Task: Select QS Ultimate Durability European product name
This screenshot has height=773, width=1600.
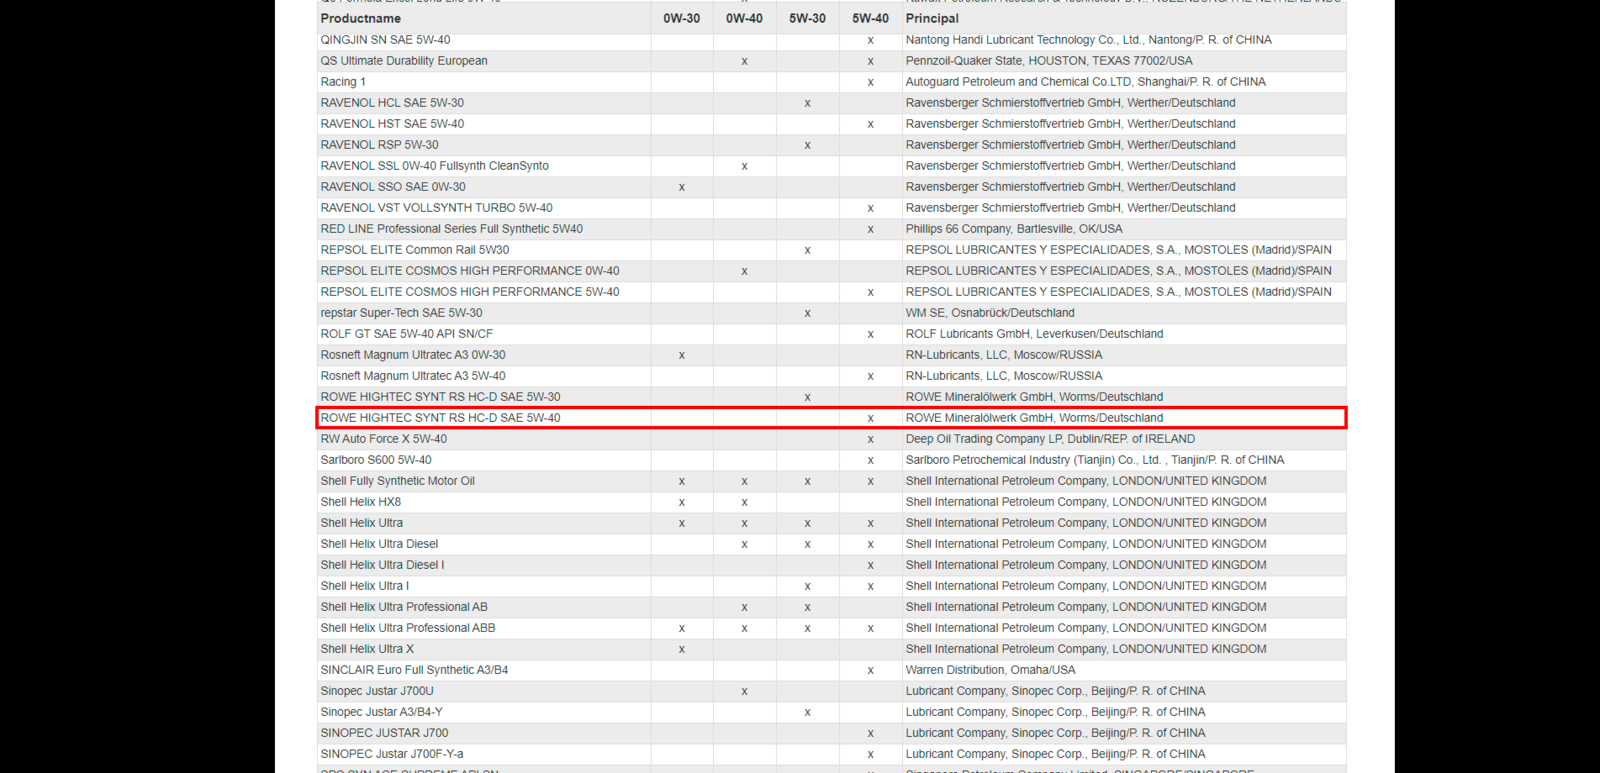Action: point(404,61)
